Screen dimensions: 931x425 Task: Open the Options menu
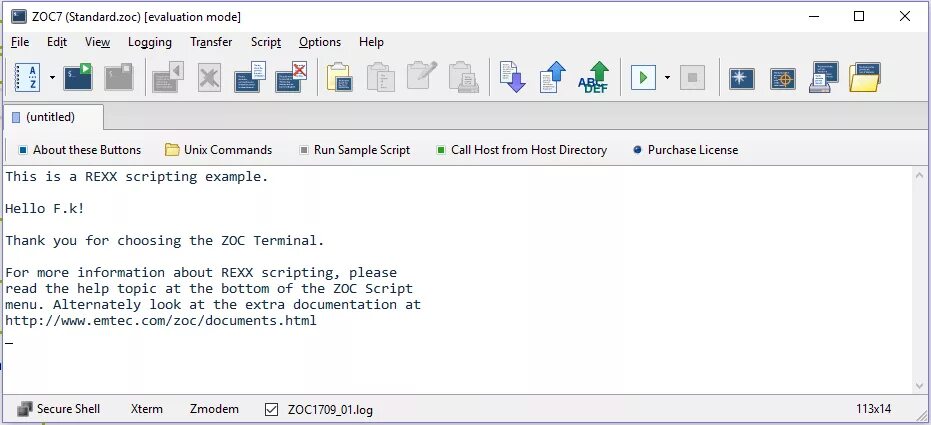[320, 42]
